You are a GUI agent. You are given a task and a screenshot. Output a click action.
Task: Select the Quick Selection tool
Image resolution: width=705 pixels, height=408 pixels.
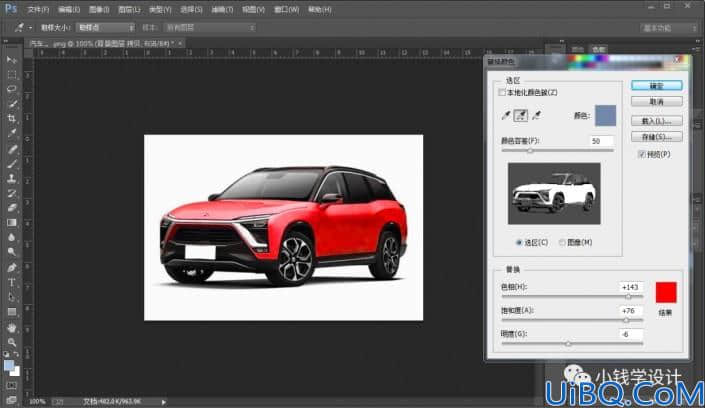point(12,104)
